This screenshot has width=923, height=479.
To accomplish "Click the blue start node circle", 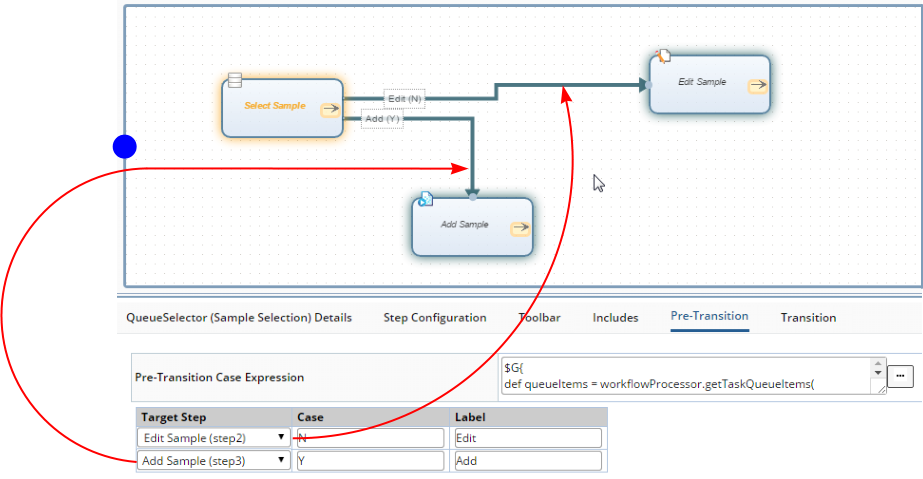I will (x=125, y=147).
